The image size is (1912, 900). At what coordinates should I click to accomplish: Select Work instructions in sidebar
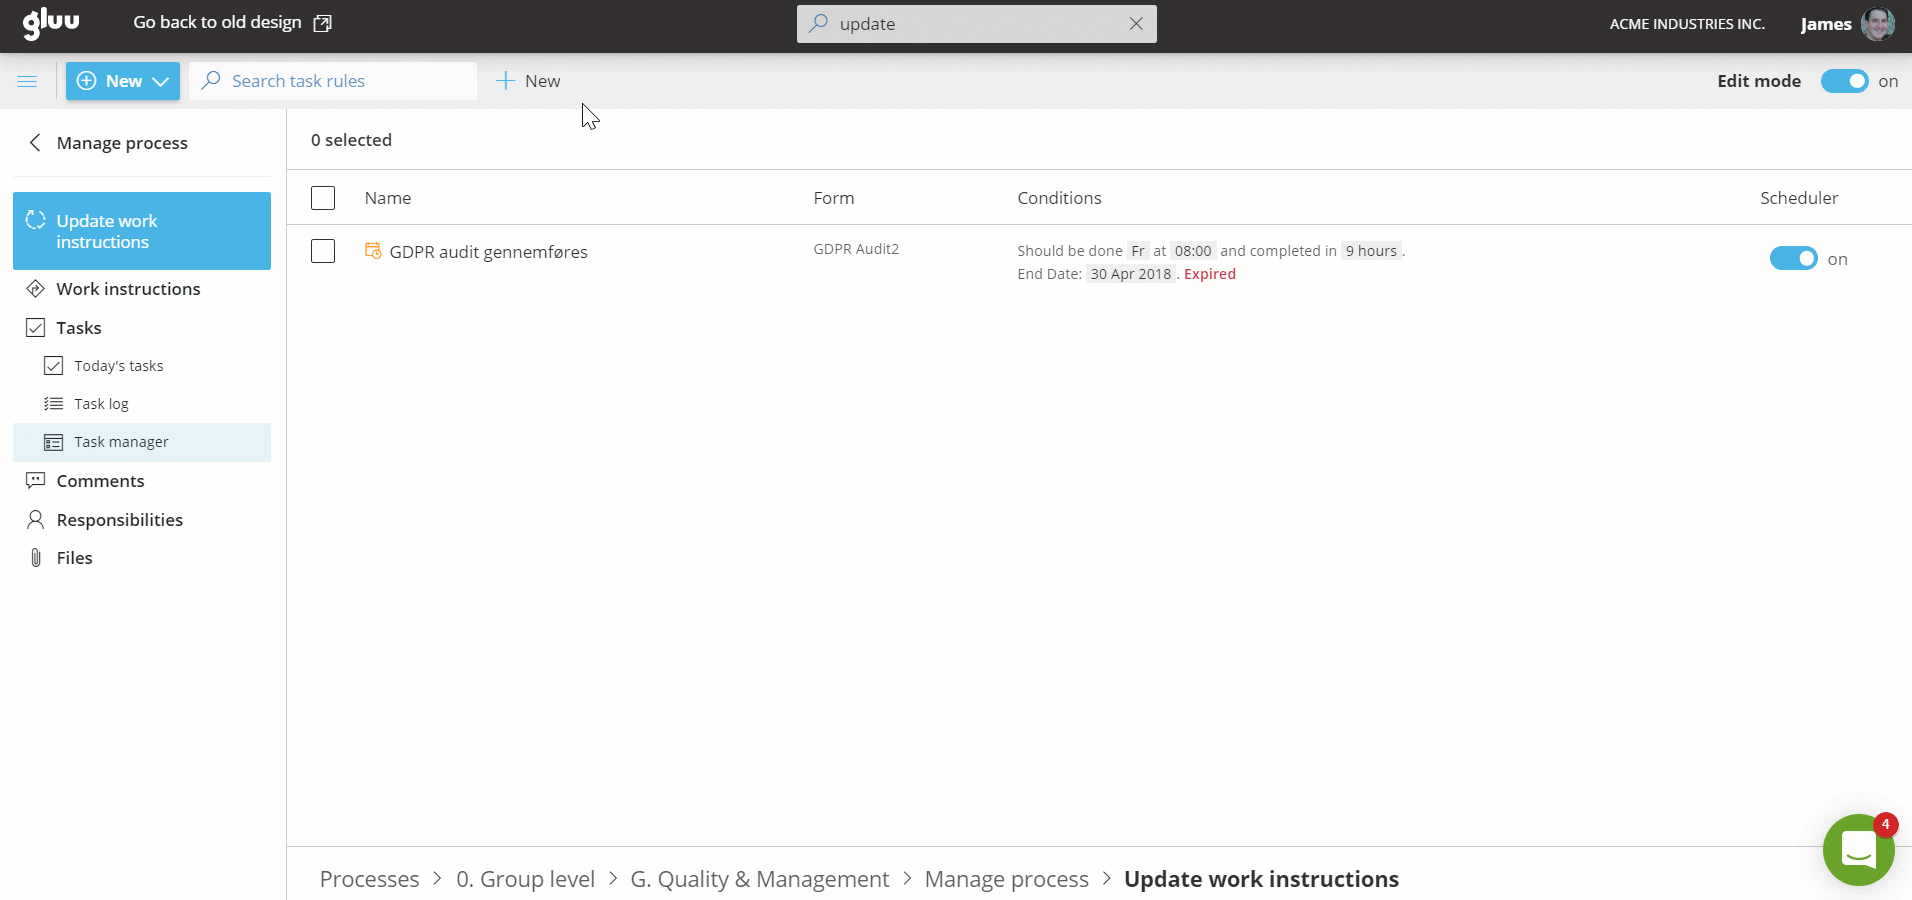[x=128, y=289]
